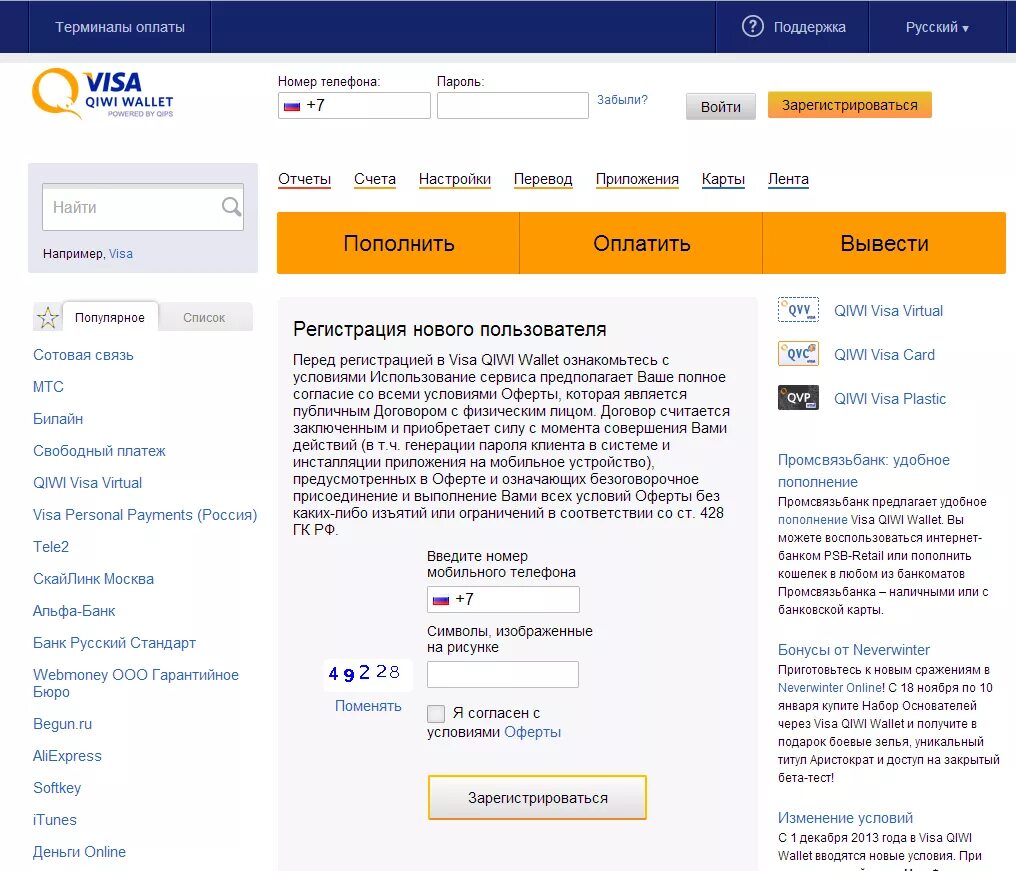1016x871 pixels.
Task: Click the Russian flag in login phone field
Action: point(292,106)
